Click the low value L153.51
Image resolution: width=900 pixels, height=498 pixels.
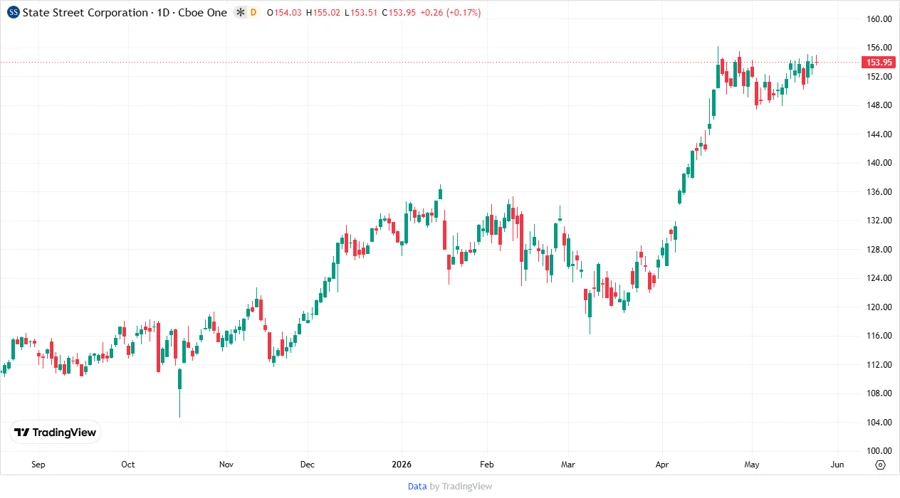361,12
